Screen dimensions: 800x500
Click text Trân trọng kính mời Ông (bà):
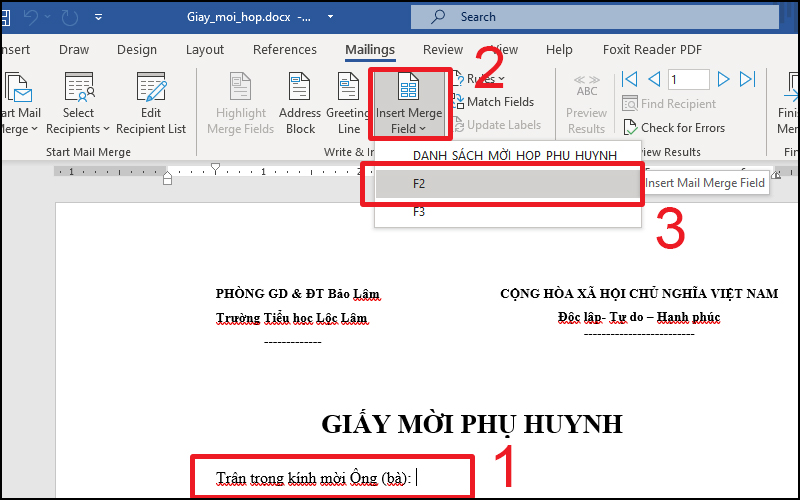pos(313,478)
